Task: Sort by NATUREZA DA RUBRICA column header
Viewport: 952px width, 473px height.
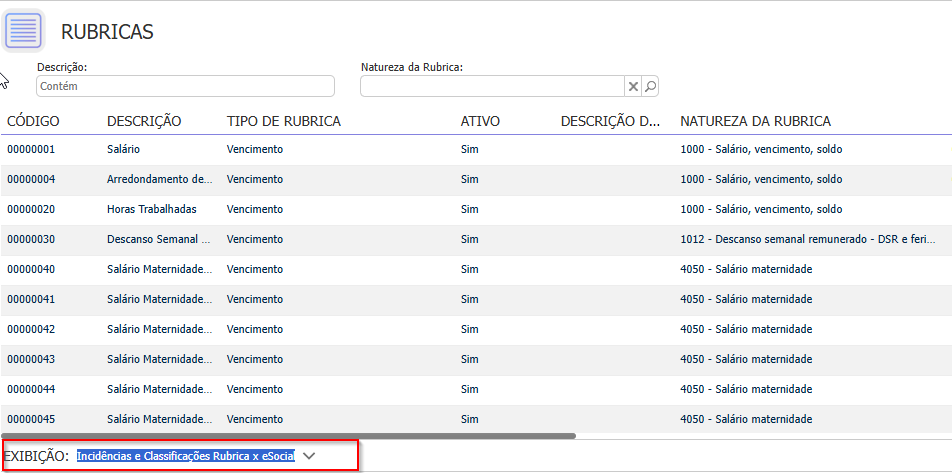Action: click(755, 121)
